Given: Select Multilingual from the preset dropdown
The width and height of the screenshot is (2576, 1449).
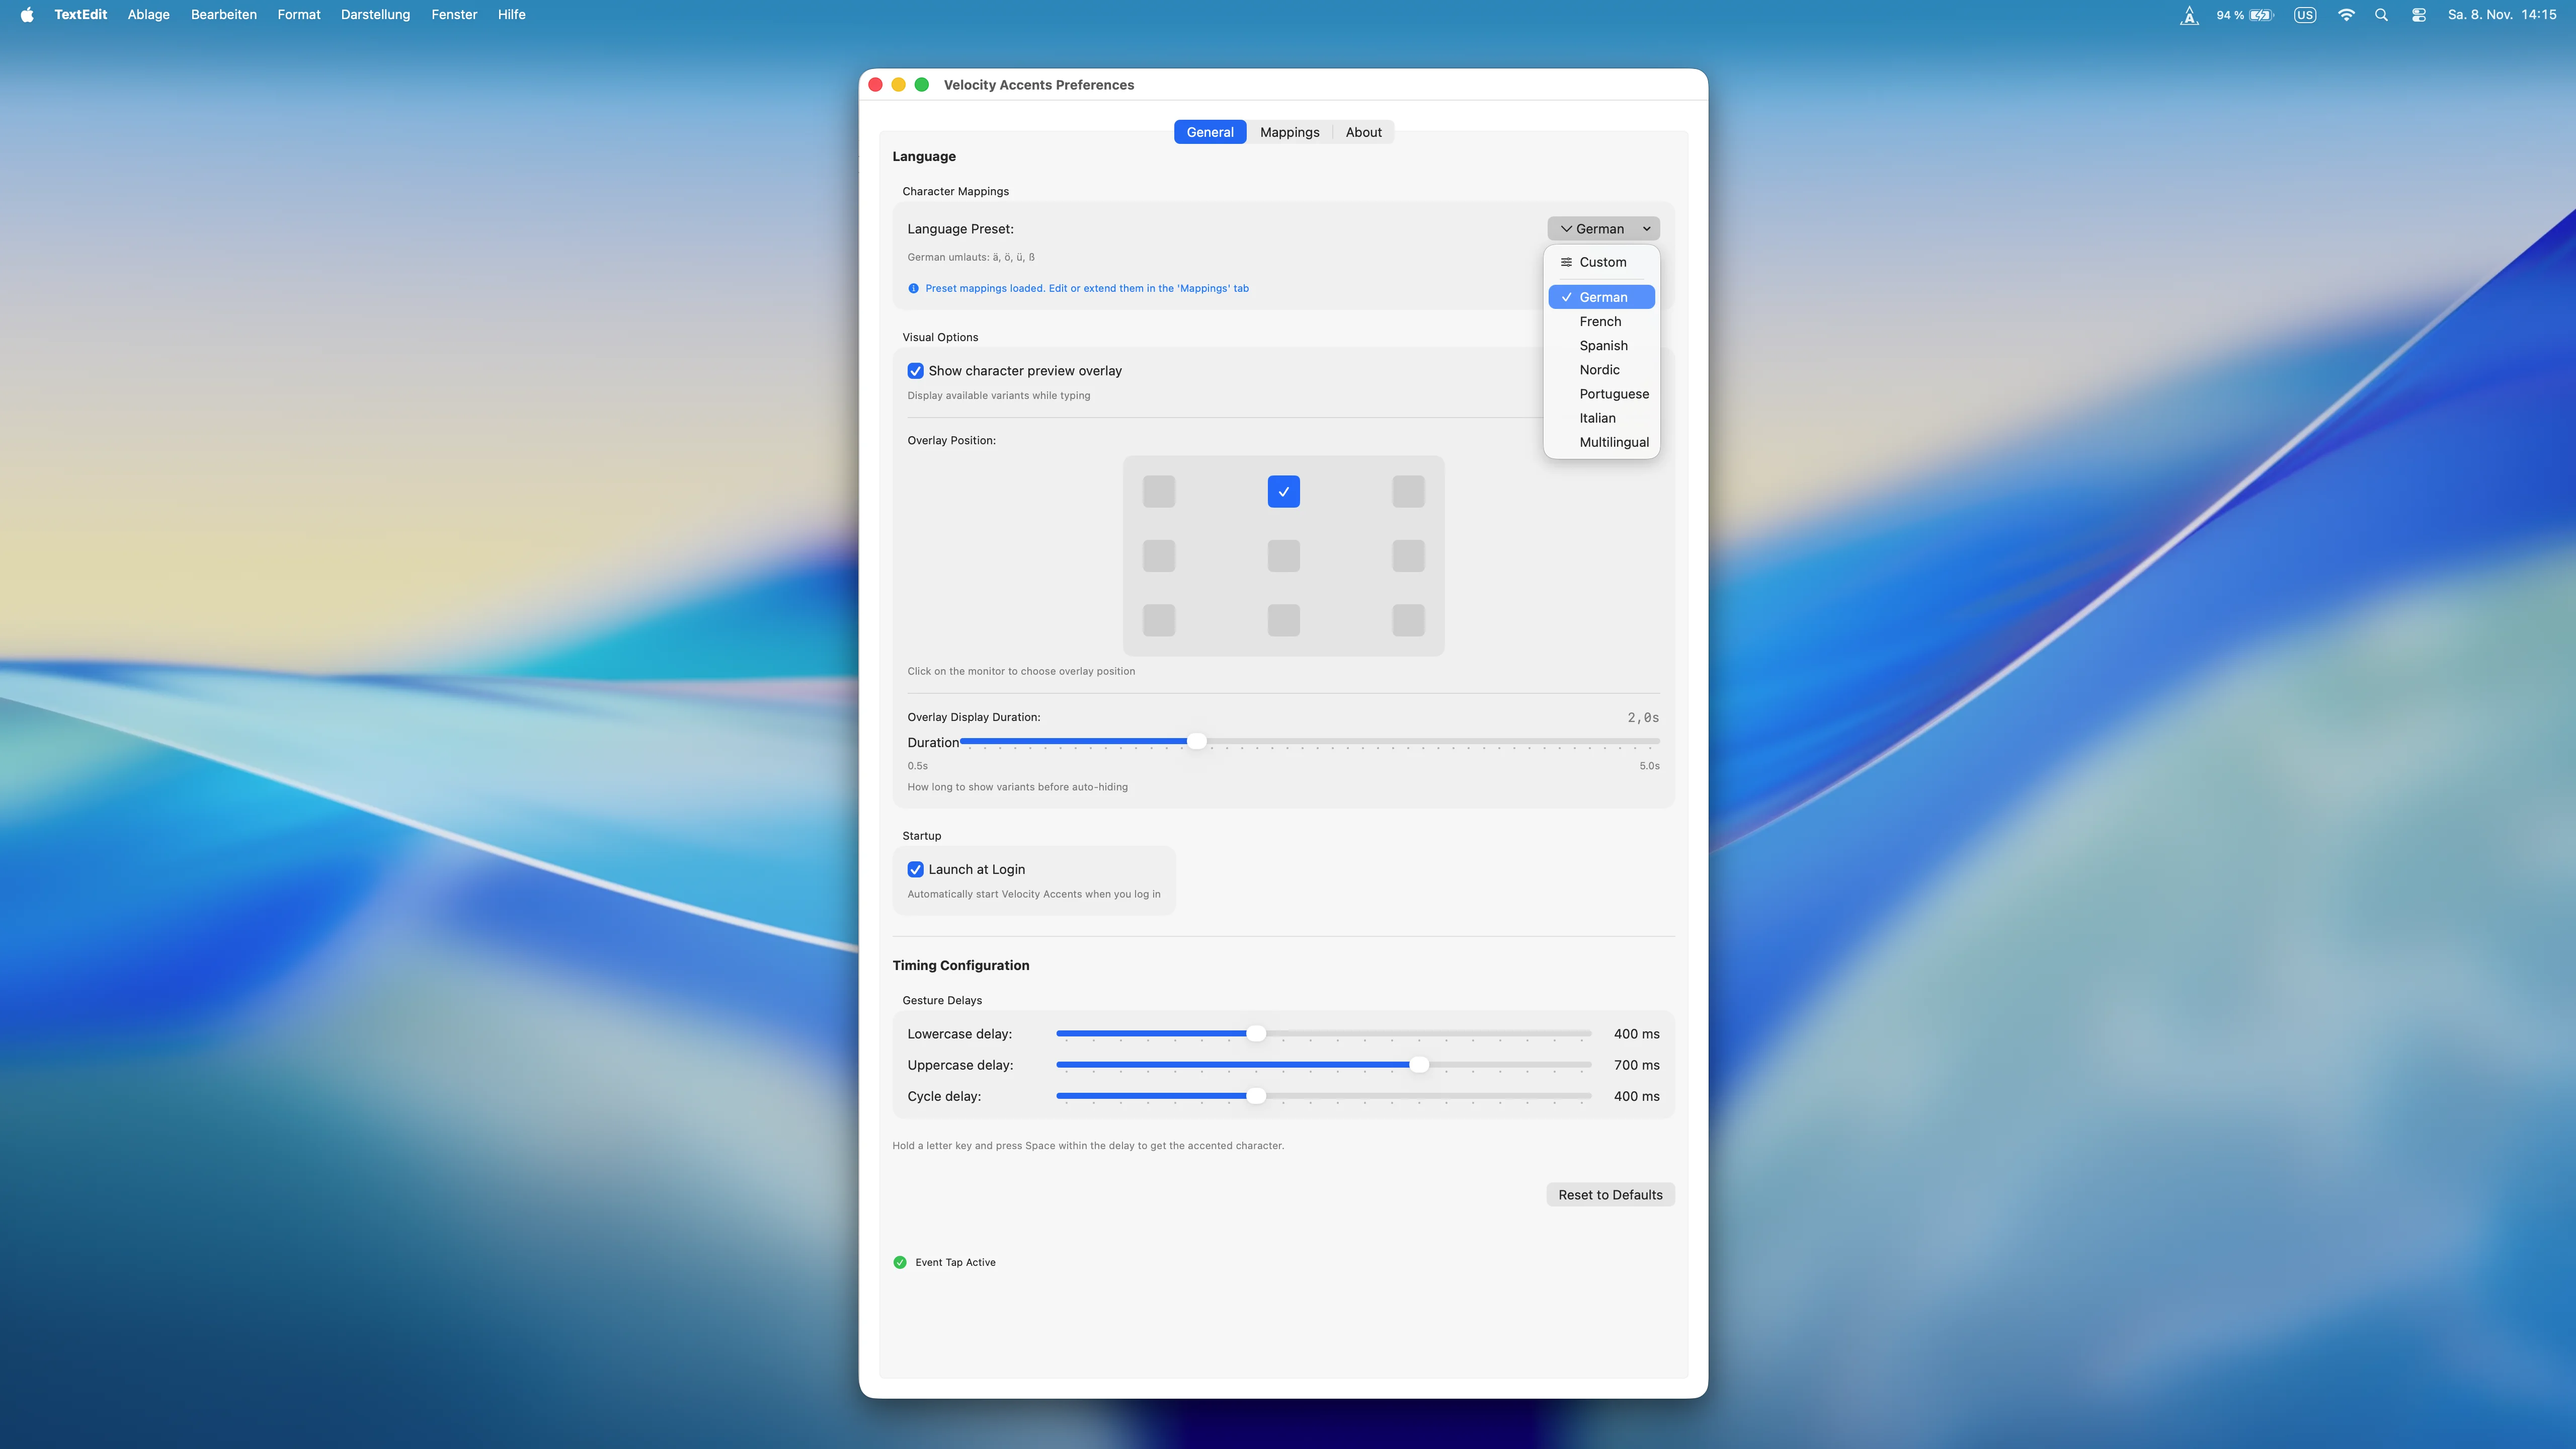Looking at the screenshot, I should pos(1614,441).
